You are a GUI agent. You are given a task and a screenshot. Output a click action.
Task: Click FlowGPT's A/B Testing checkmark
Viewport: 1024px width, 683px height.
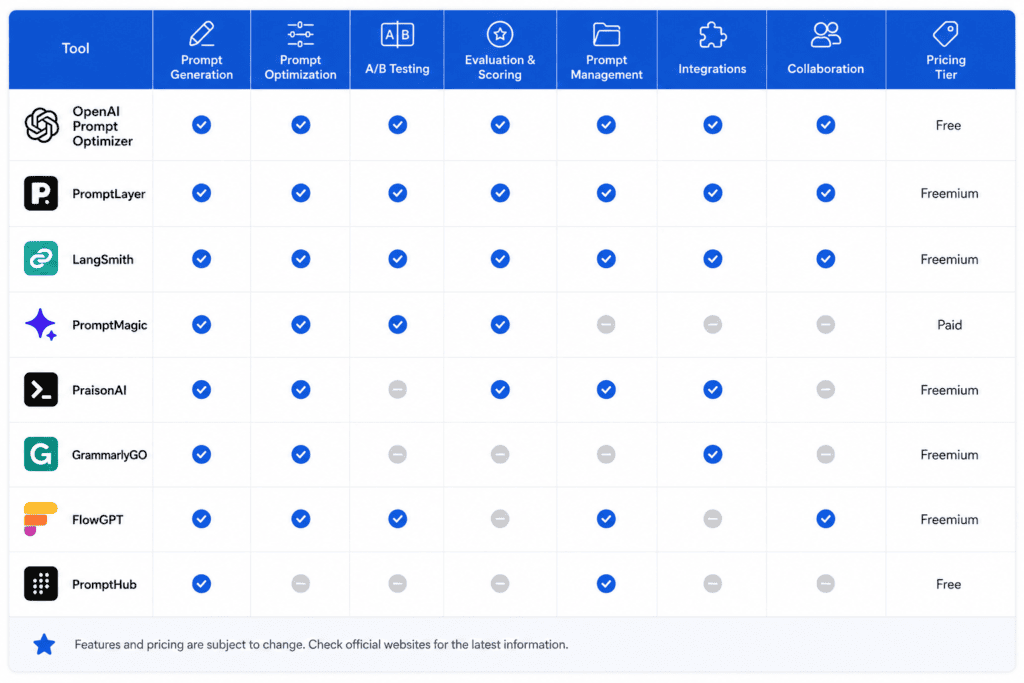click(397, 519)
